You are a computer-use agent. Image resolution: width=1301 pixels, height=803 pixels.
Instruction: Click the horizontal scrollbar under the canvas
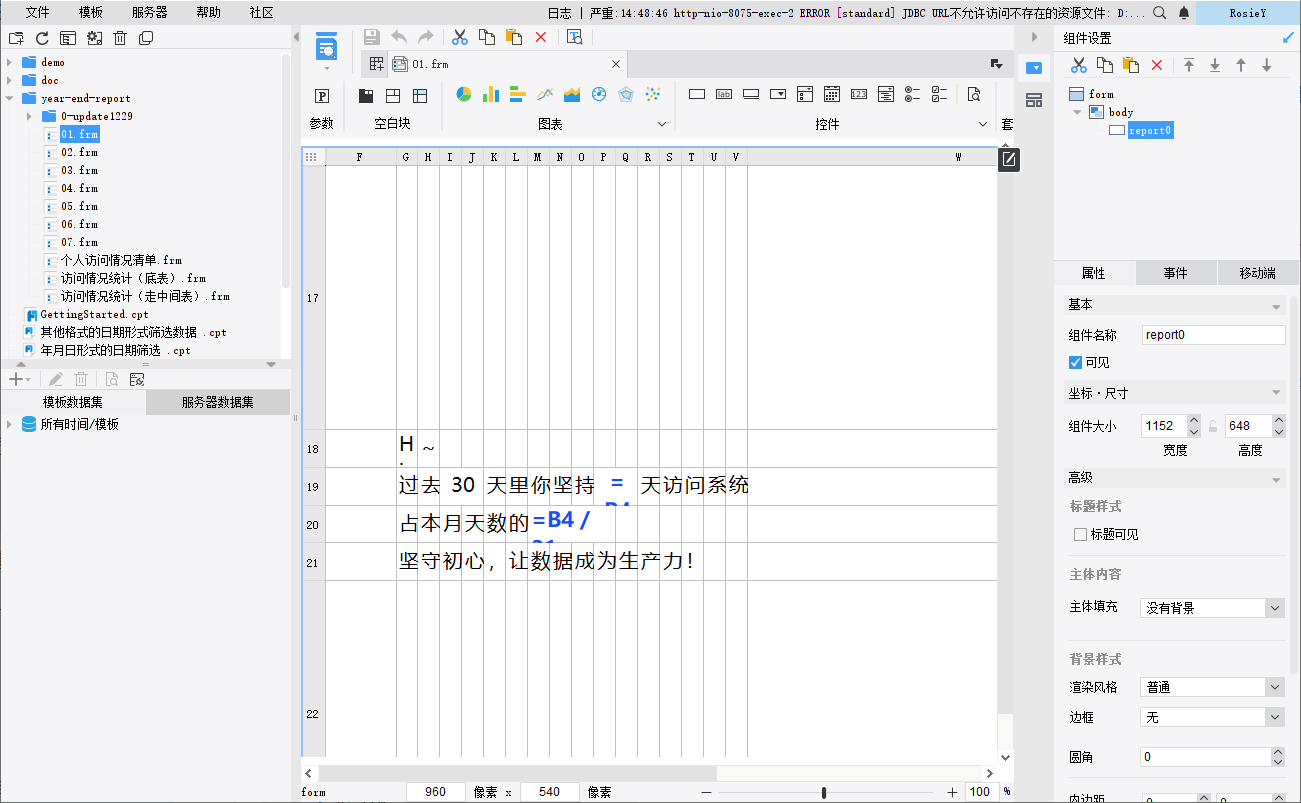518,773
